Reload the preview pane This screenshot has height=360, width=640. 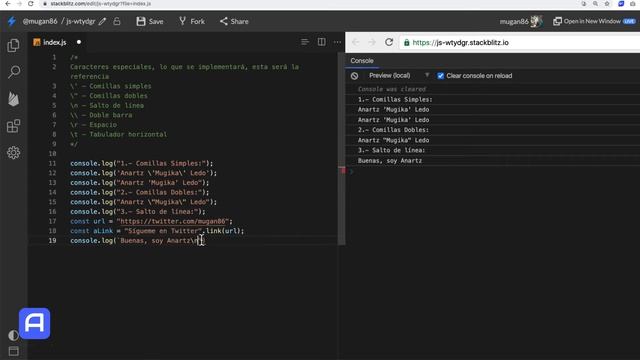(389, 42)
